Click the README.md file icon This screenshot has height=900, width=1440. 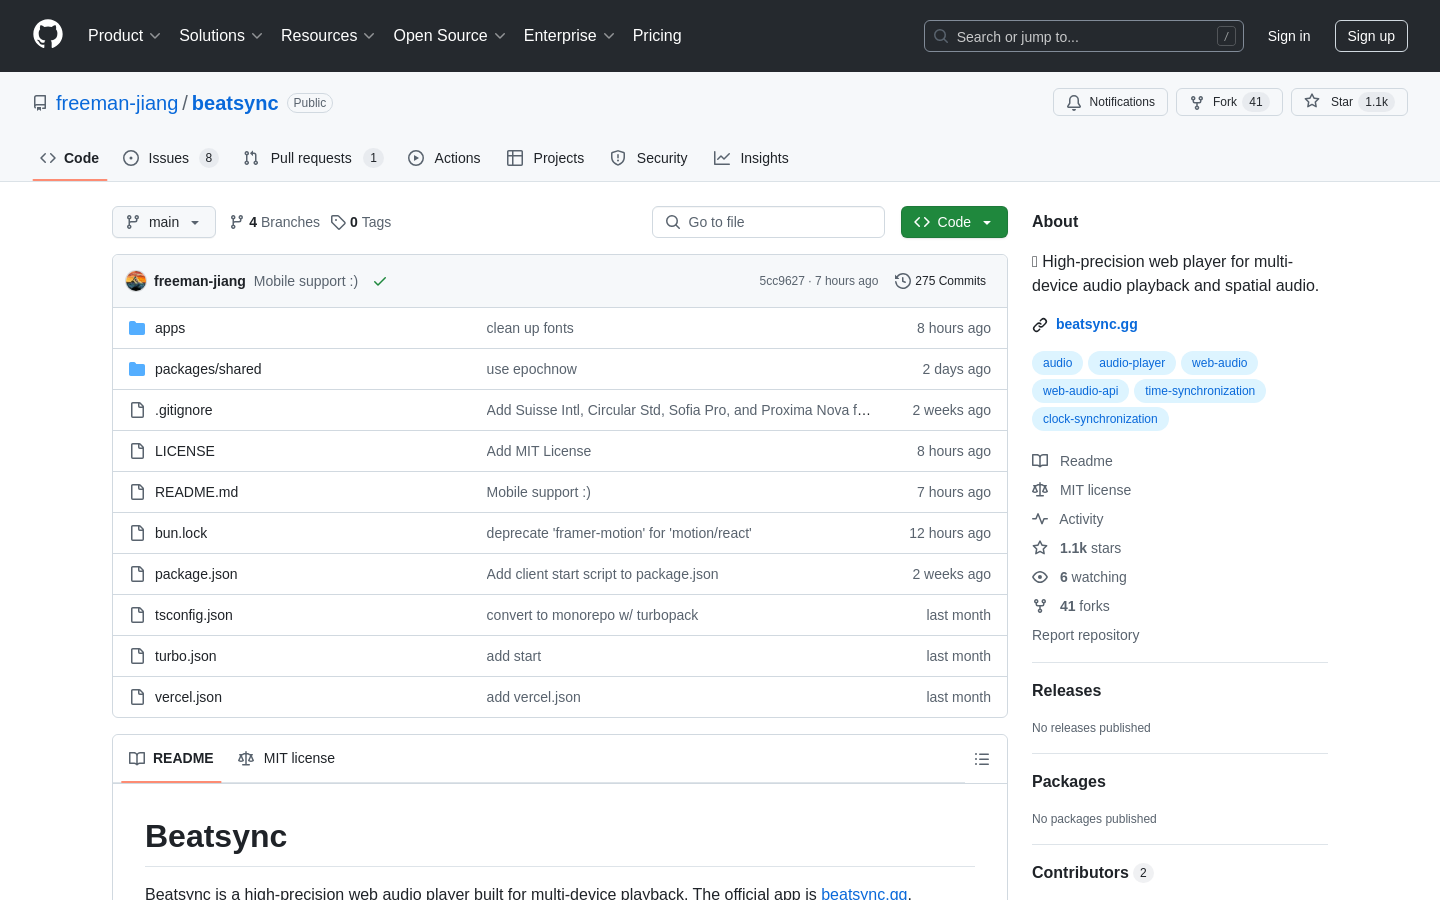pyautogui.click(x=137, y=492)
